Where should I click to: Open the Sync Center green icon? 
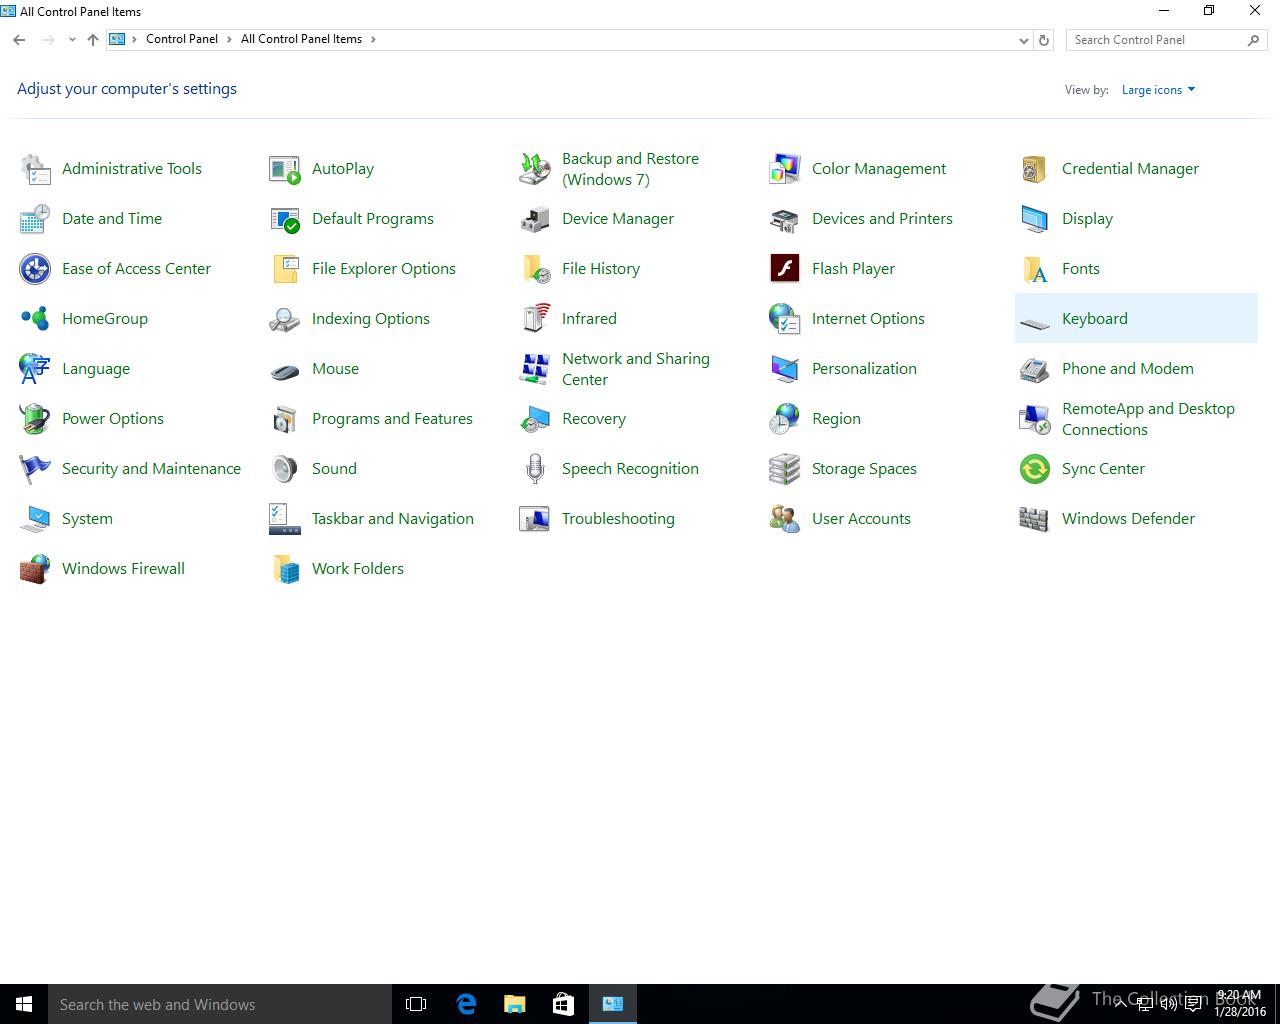coord(1035,469)
